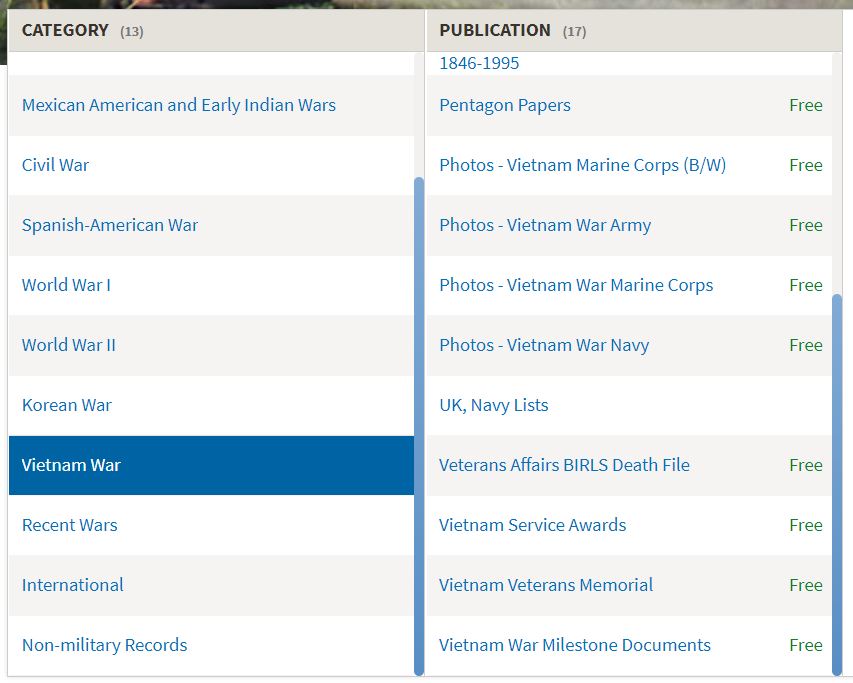Screen dimensions: 853x683
Task: Choose the Spanish-American War category
Action: point(110,225)
